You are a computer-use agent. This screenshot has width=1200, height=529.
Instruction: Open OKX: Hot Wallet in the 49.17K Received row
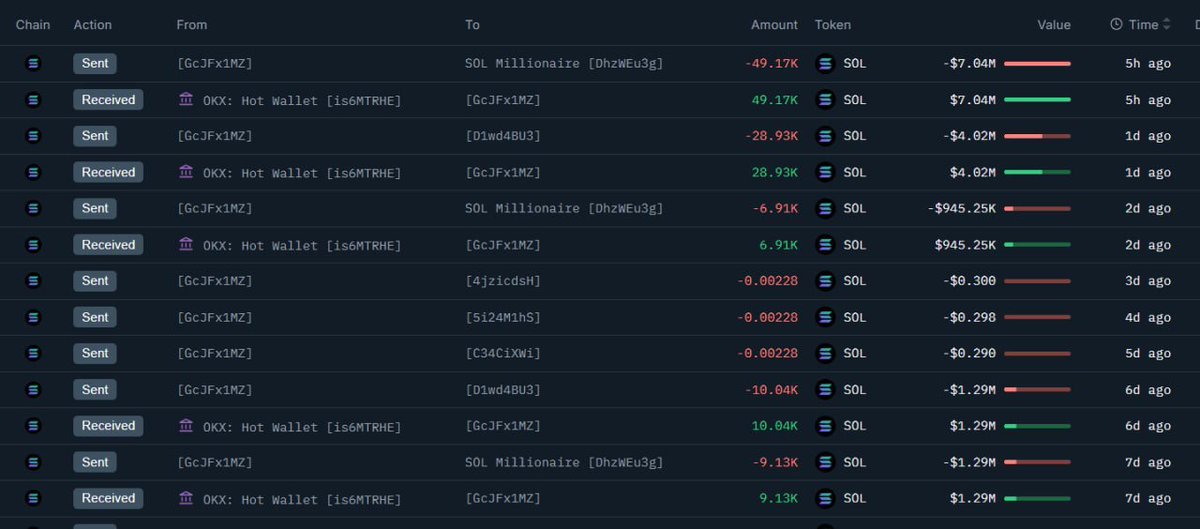(x=302, y=100)
